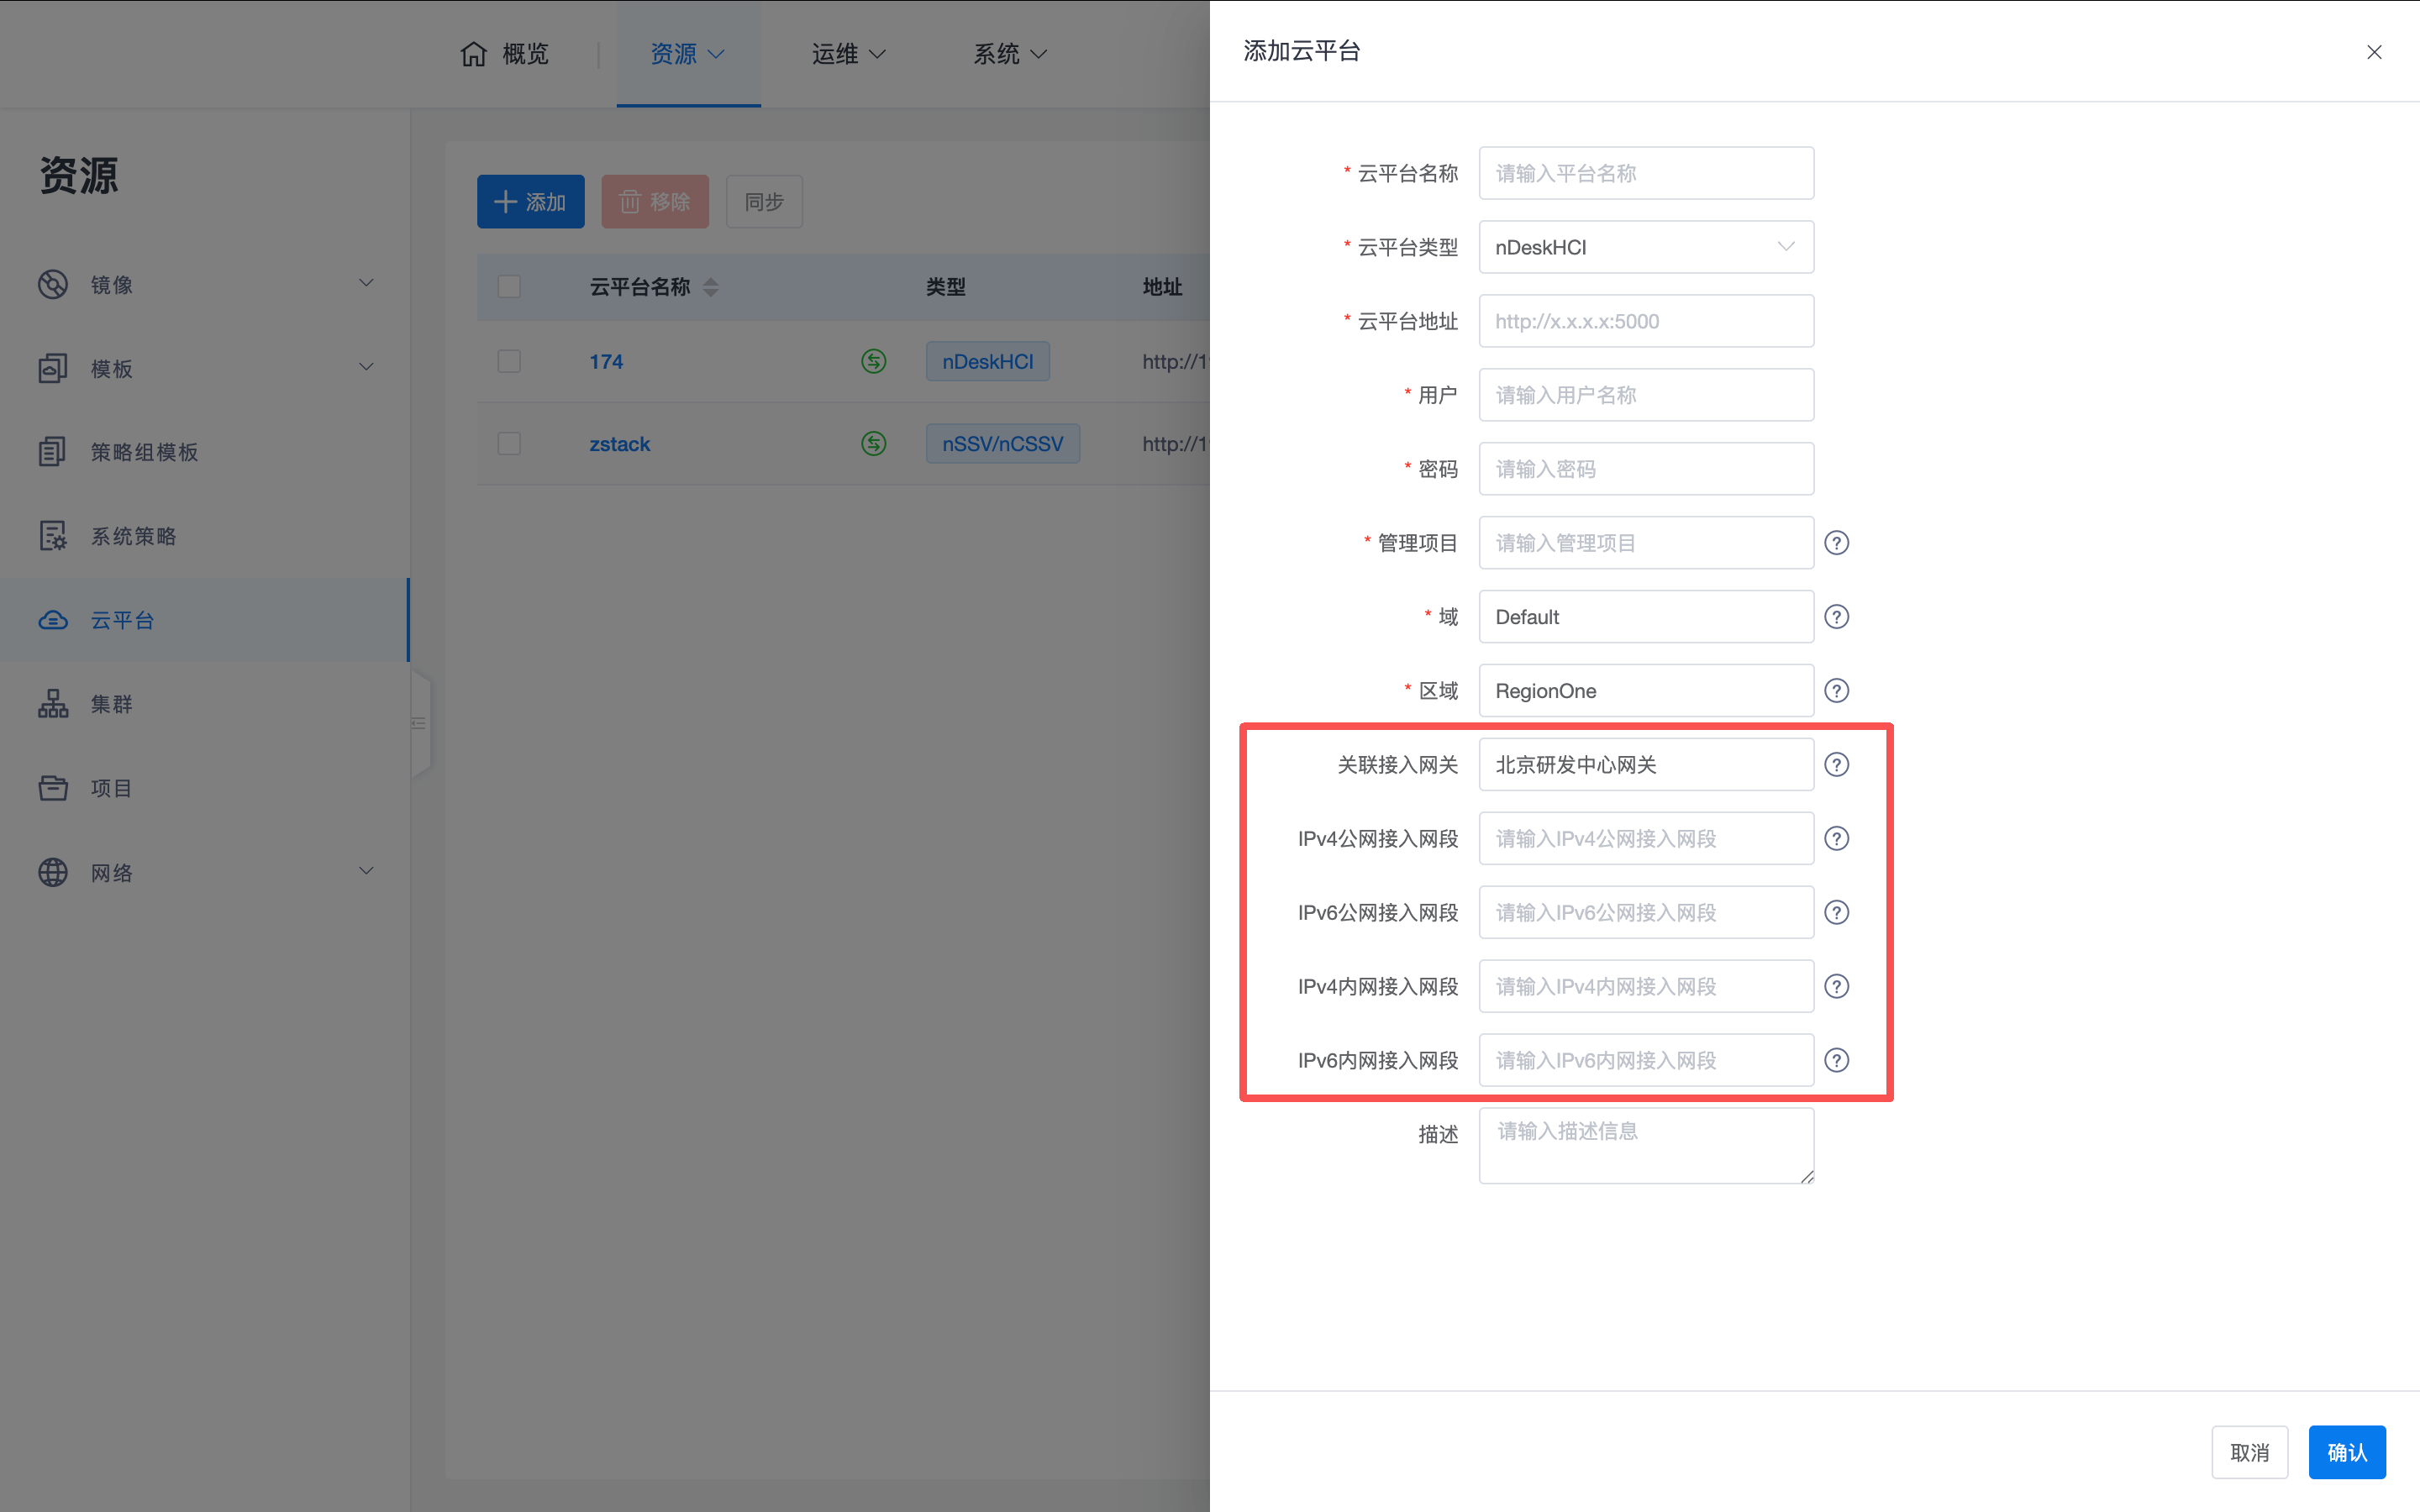The width and height of the screenshot is (2420, 1512).
Task: Toggle select-all checkbox in table header
Action: click(509, 287)
